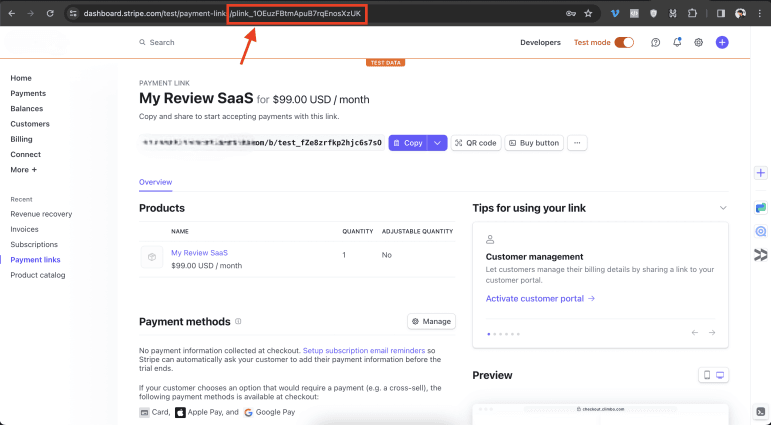Click previous arrow in tips carousel

695,332
